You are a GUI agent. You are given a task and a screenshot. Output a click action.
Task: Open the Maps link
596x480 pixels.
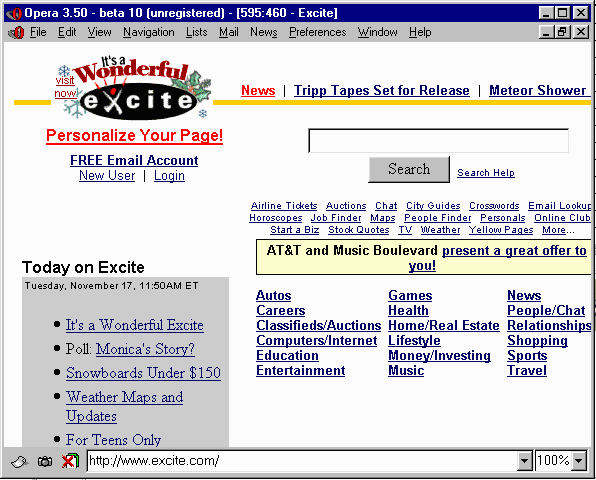coord(383,218)
